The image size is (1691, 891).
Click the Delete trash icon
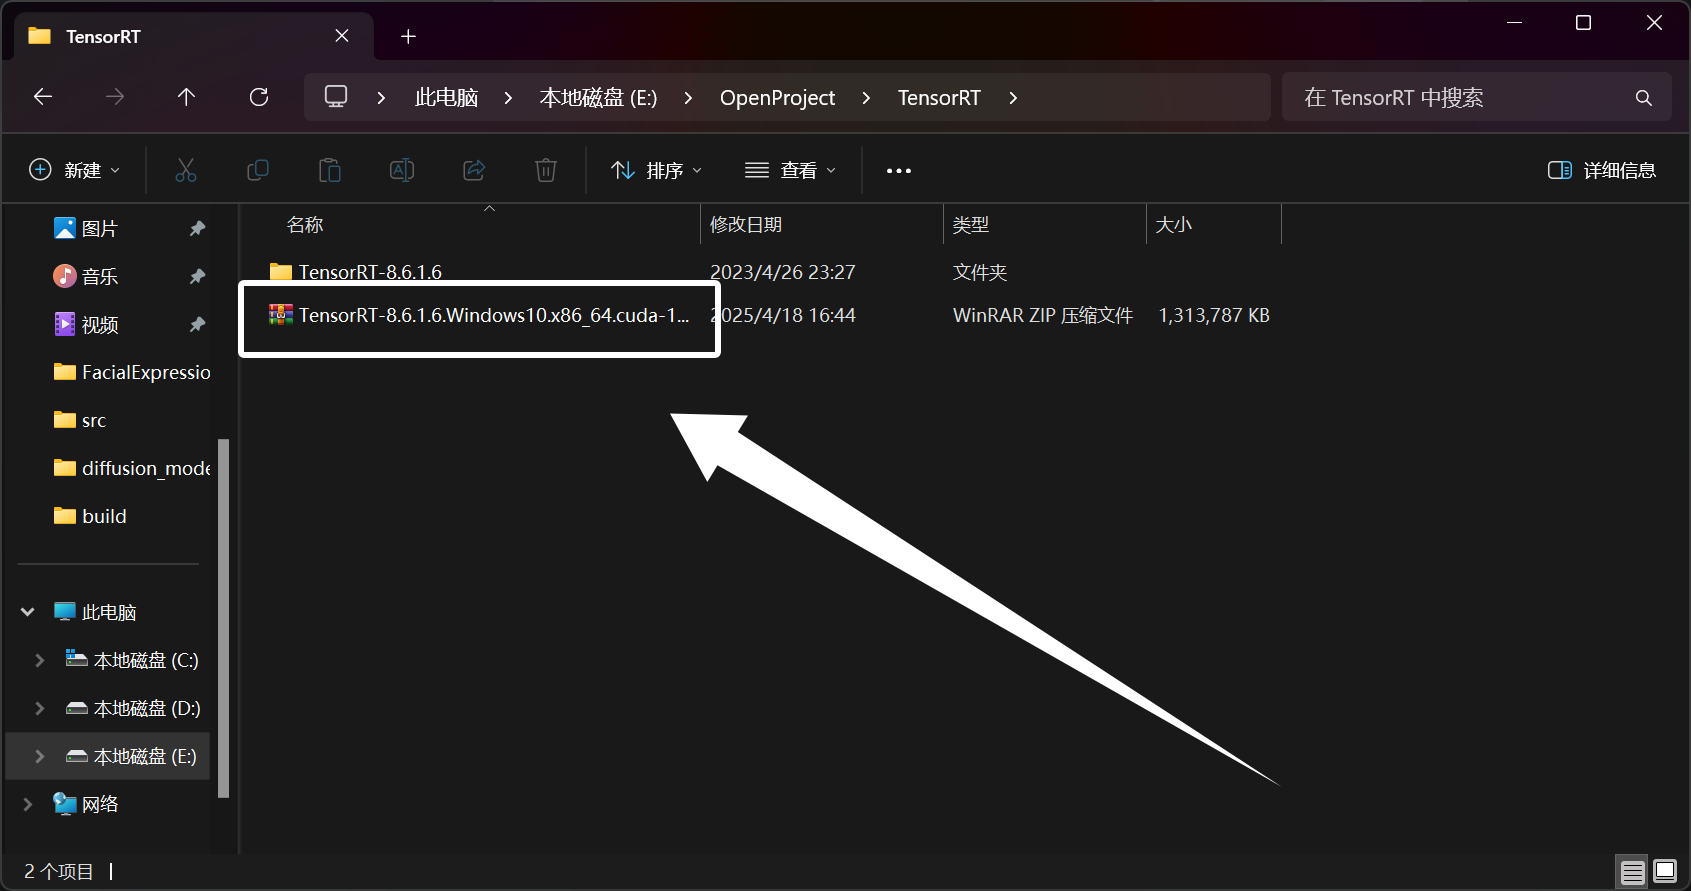(x=546, y=170)
